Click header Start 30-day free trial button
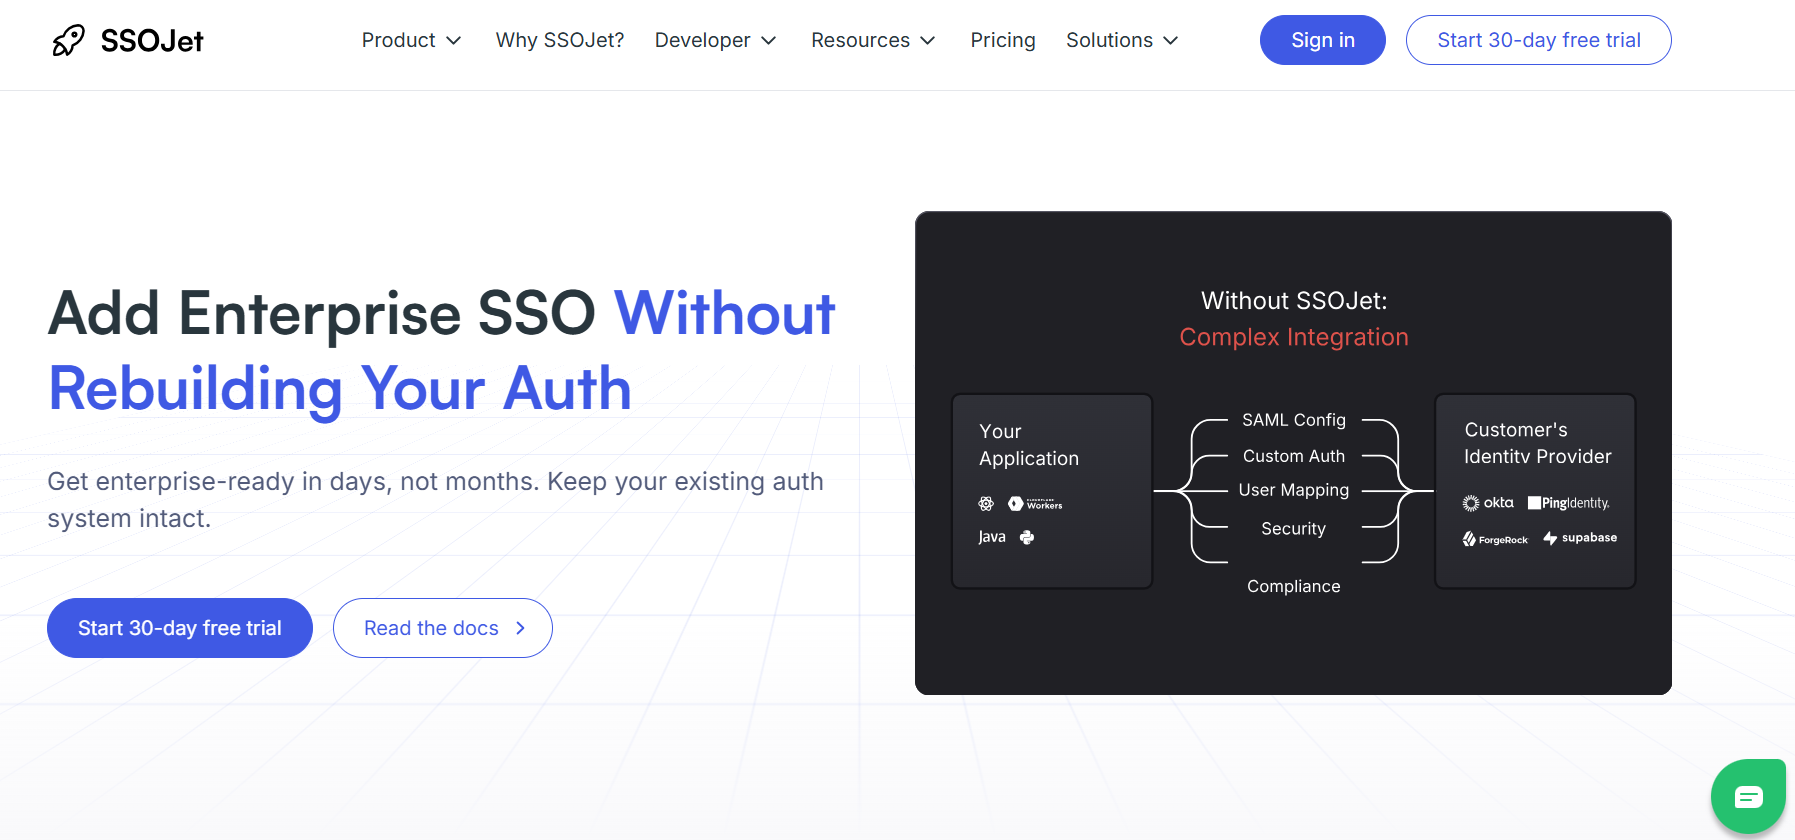Viewport: 1795px width, 840px height. point(1538,40)
